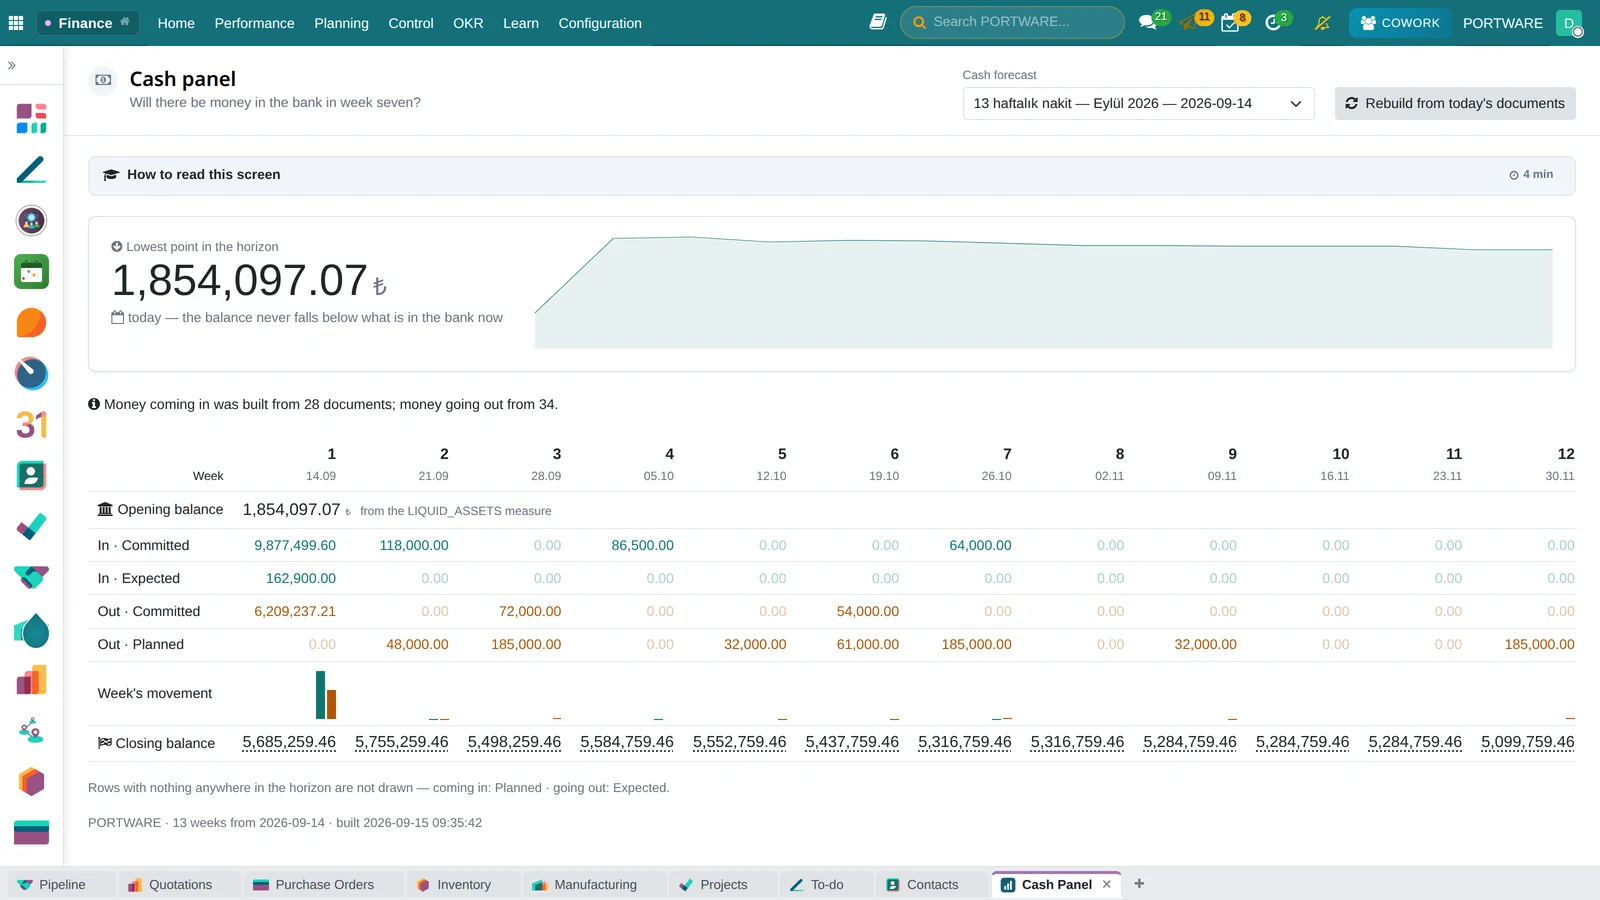Open the Finance module switcher
The image size is (1600, 900).
pyautogui.click(x=88, y=22)
